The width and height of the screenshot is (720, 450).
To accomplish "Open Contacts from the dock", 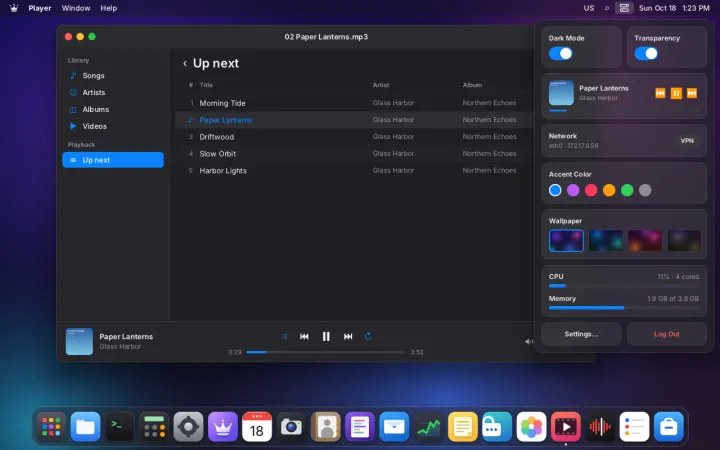I will click(x=326, y=427).
